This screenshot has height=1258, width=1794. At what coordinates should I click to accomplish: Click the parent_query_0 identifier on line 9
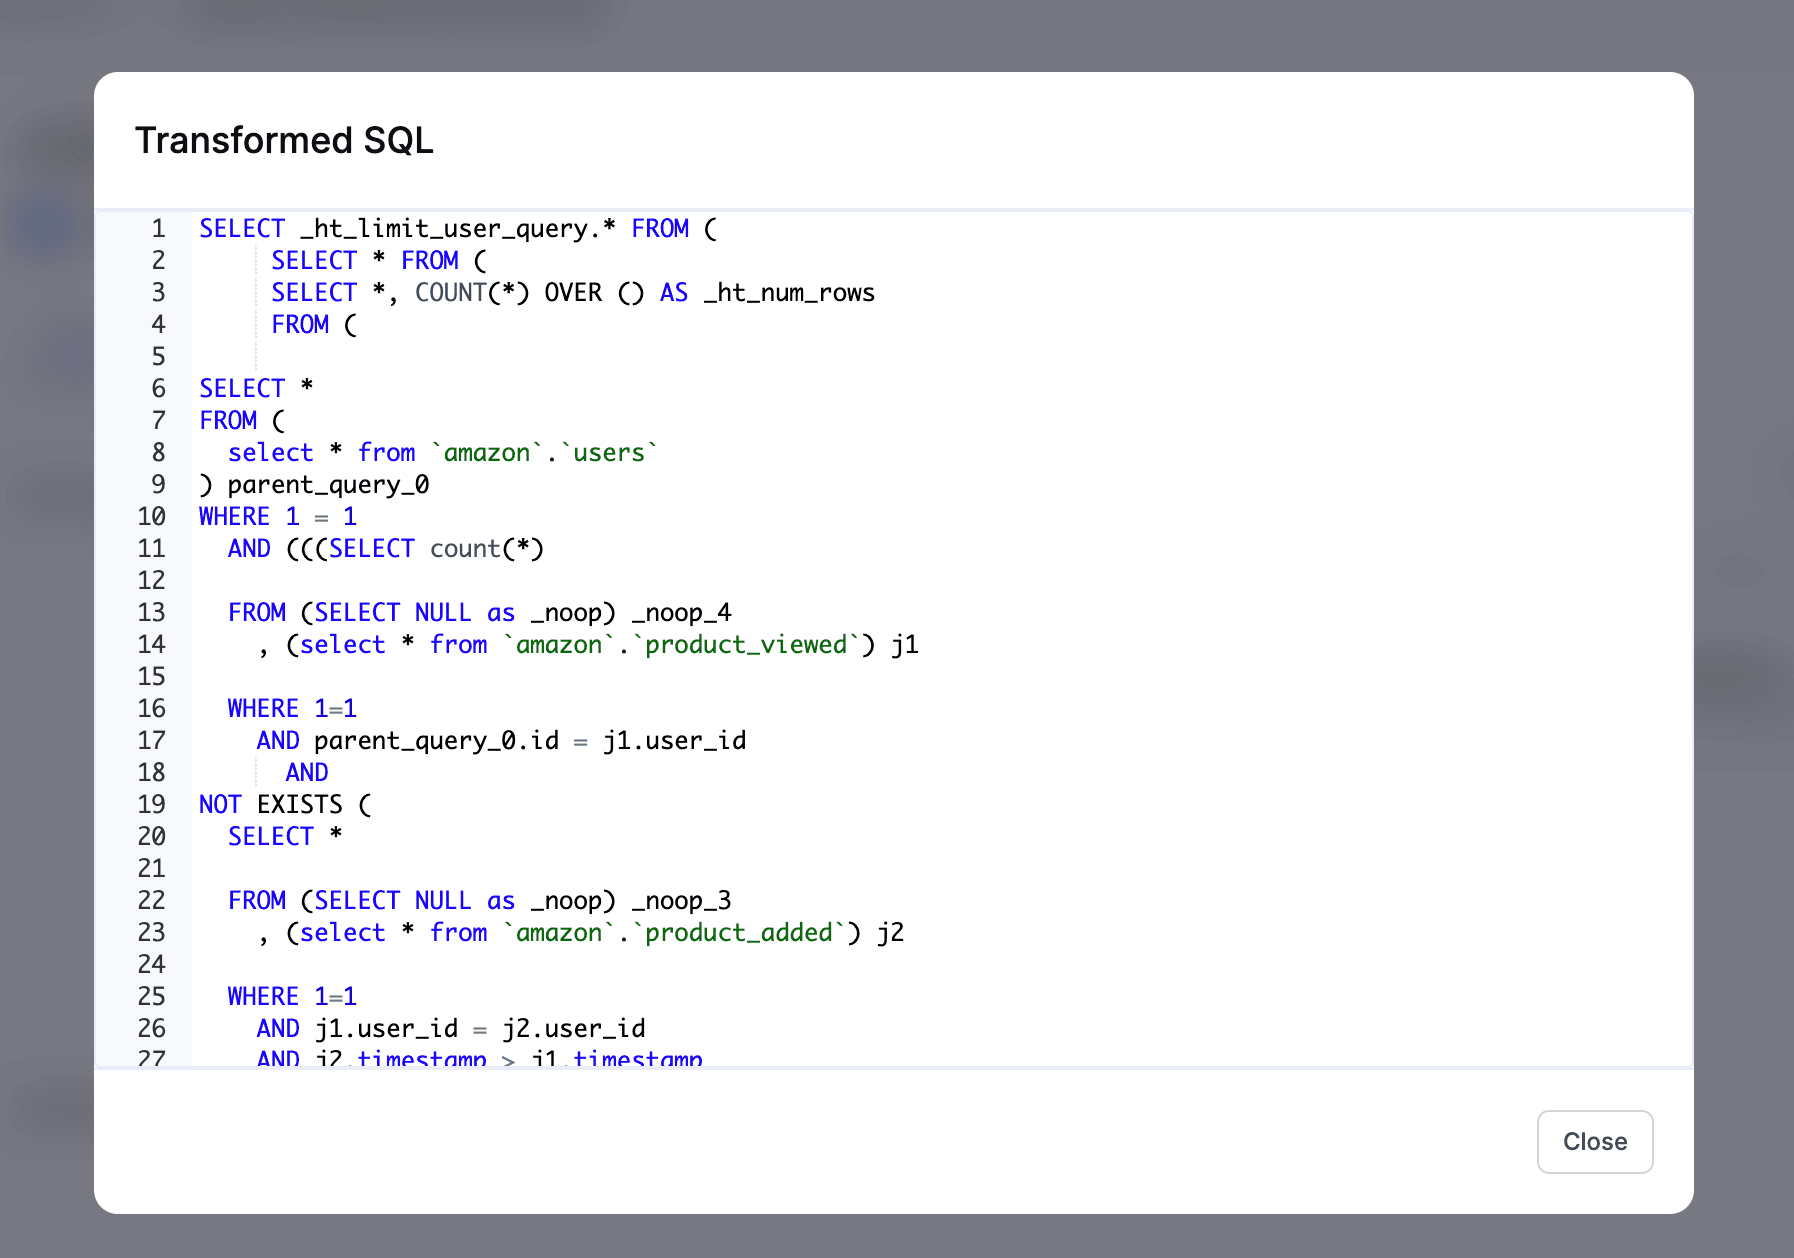click(328, 484)
